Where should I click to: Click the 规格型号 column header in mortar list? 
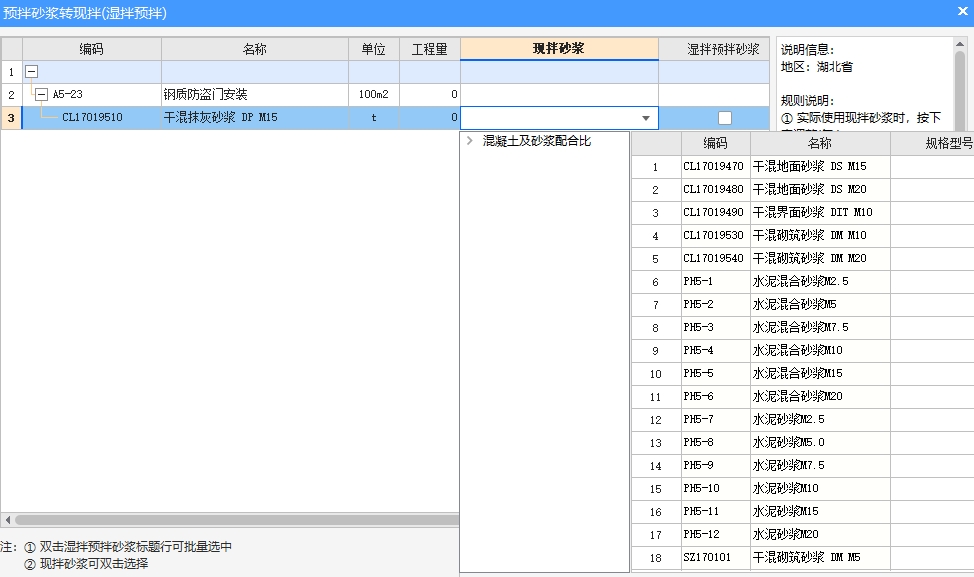(932, 143)
